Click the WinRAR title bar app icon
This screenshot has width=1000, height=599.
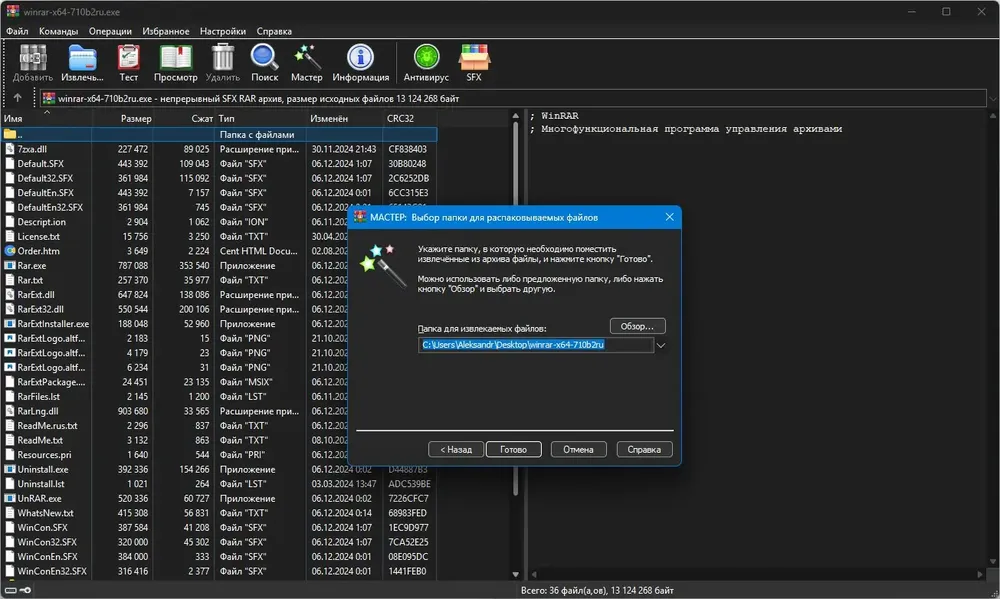(13, 11)
